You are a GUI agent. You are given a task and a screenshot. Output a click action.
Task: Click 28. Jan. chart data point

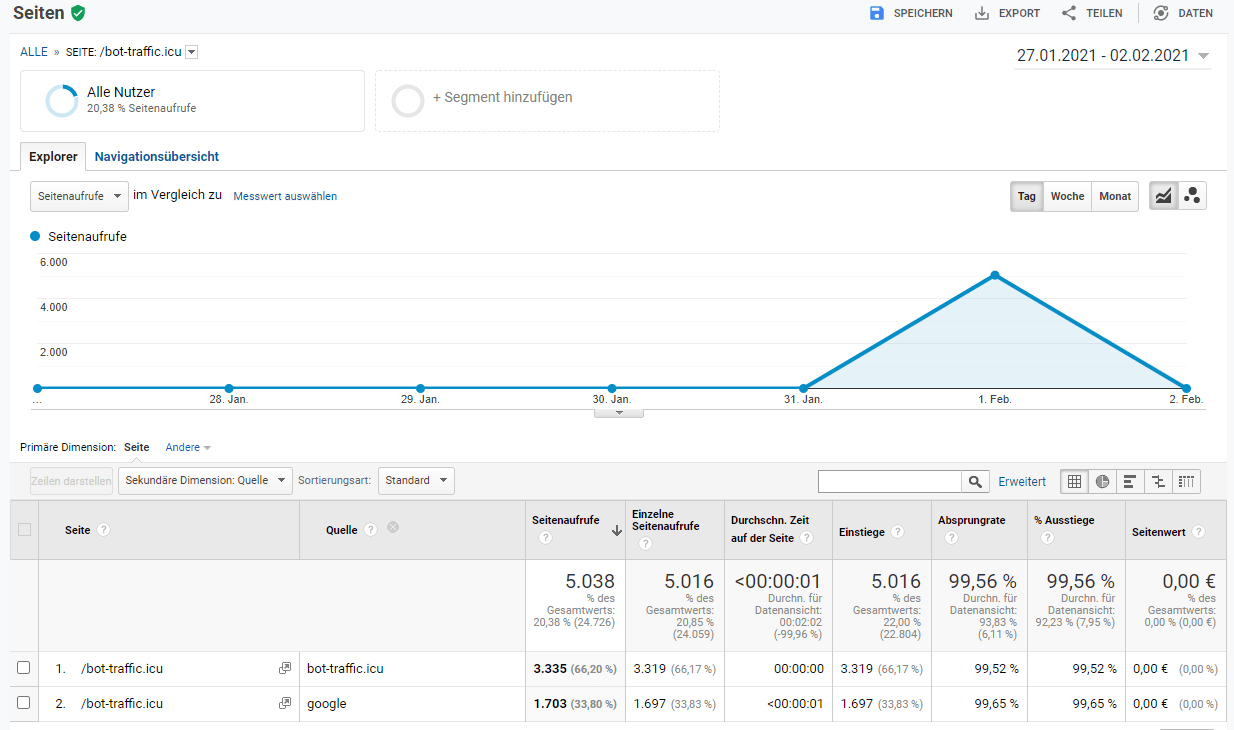click(229, 388)
